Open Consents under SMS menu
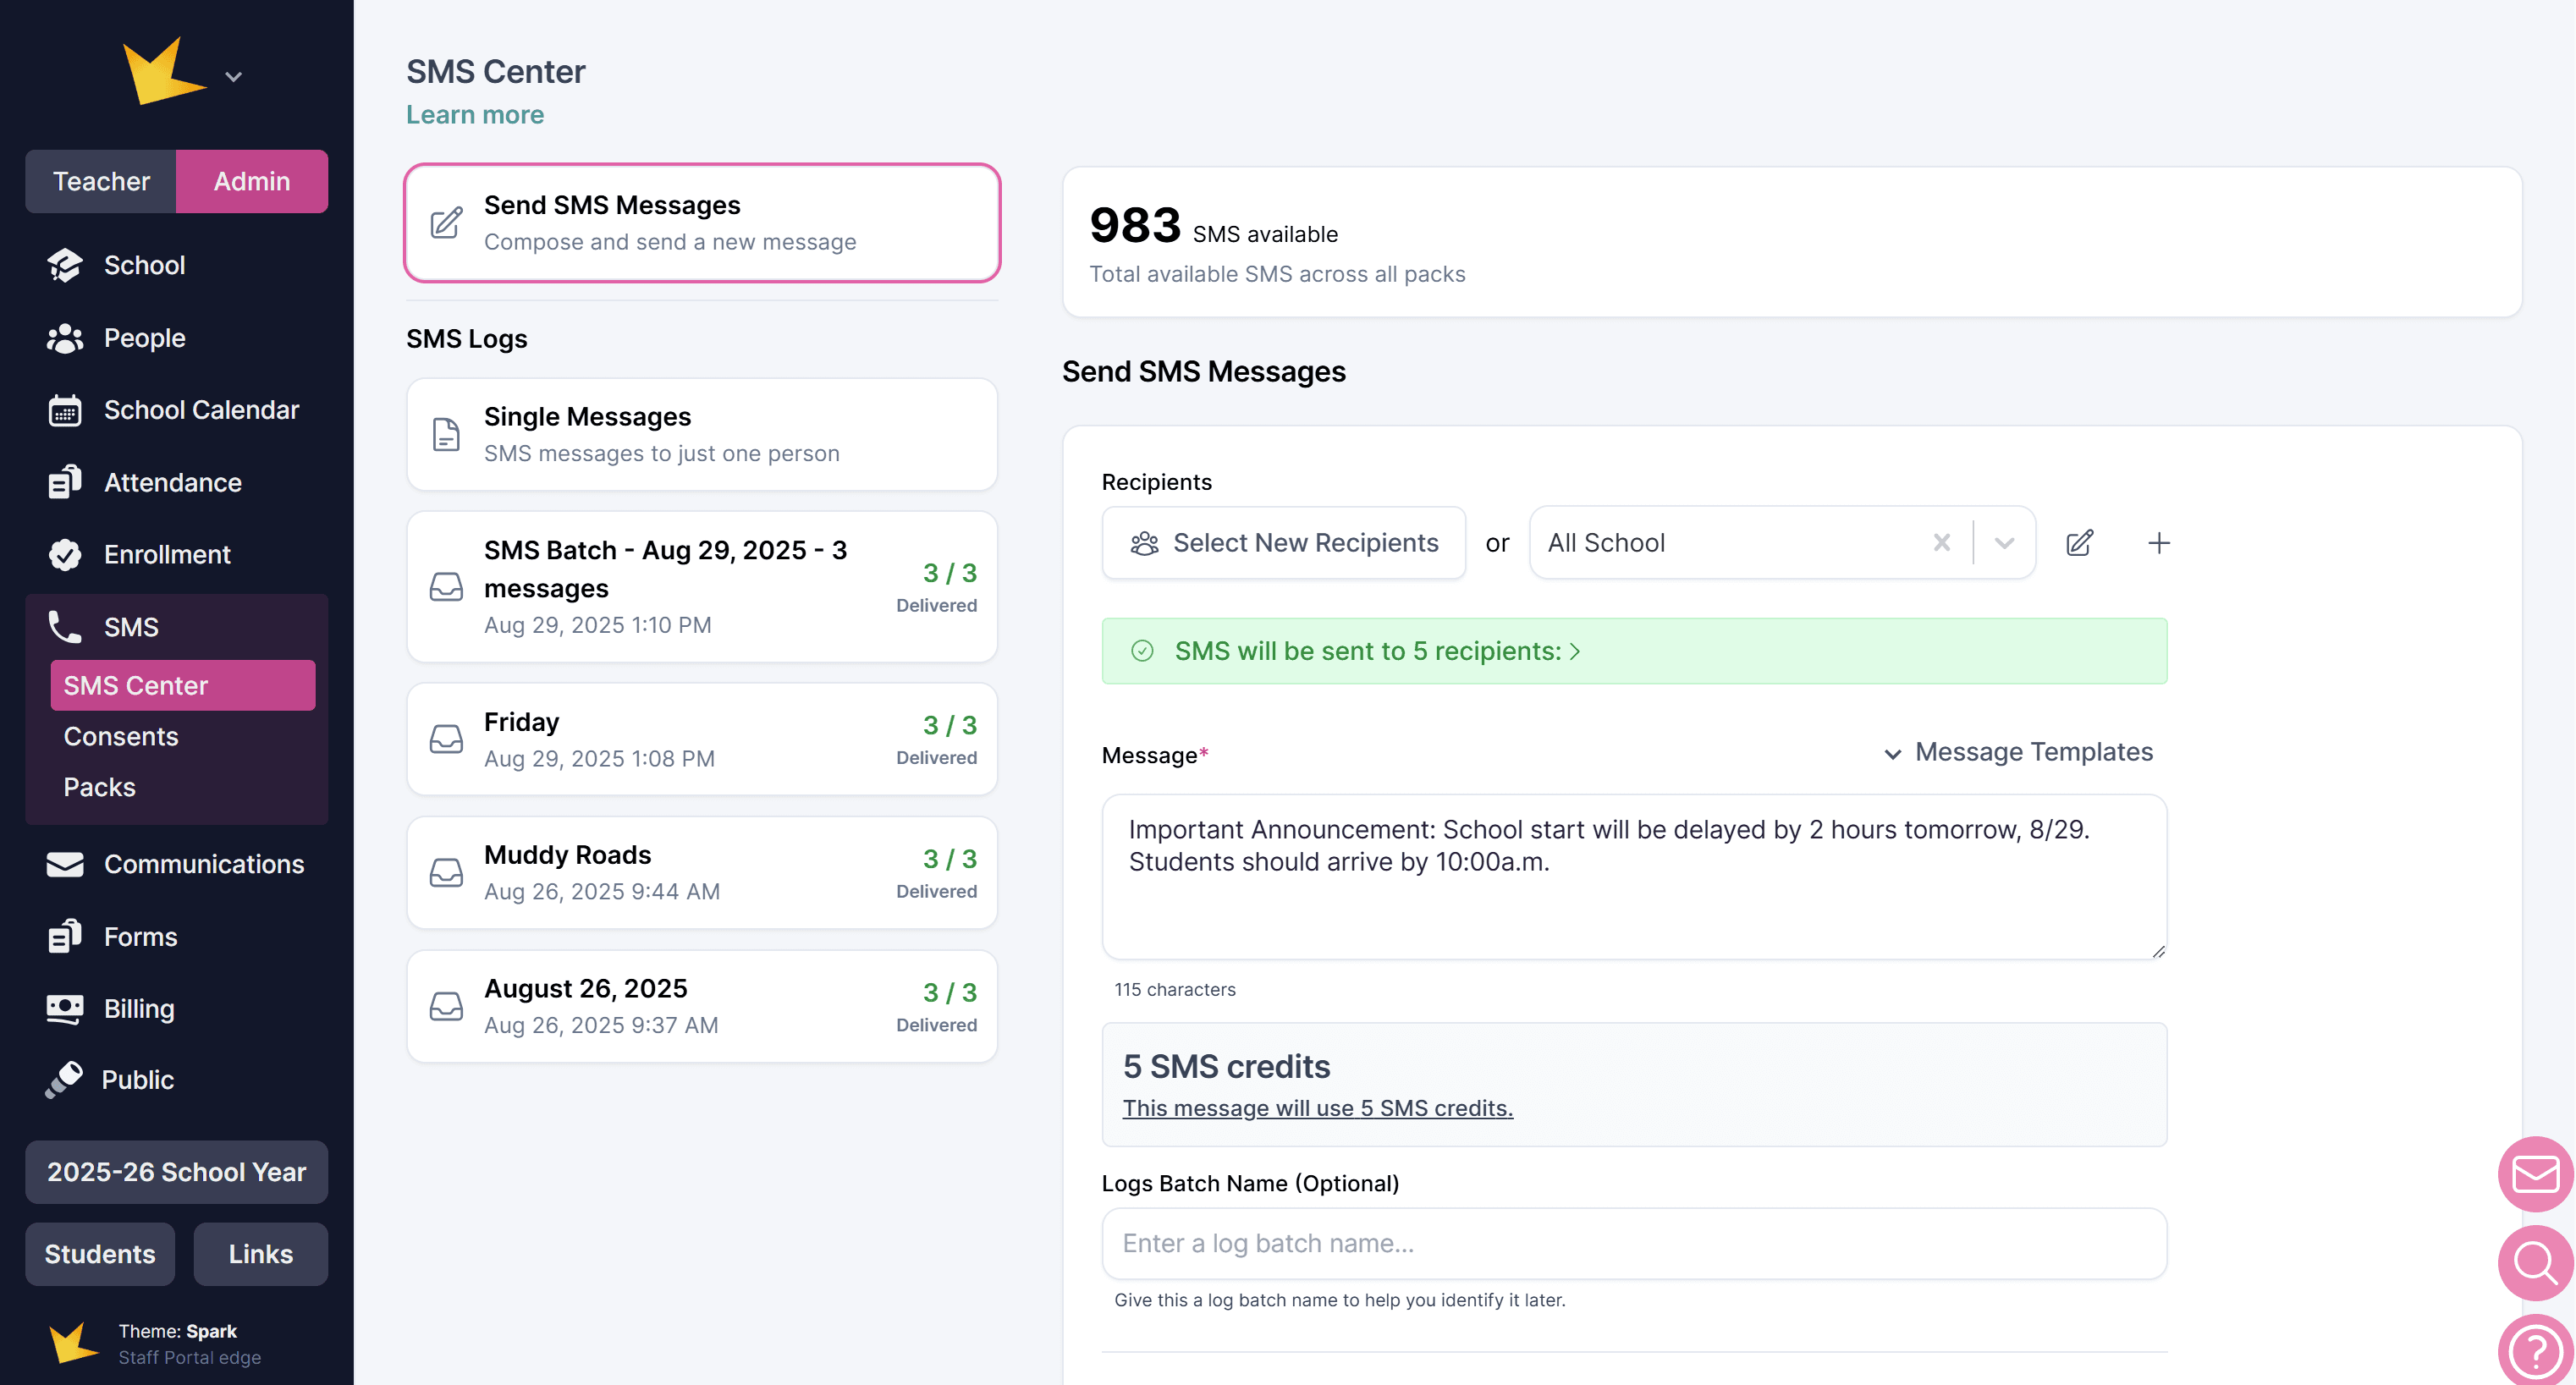The image size is (2576, 1385). 121,736
